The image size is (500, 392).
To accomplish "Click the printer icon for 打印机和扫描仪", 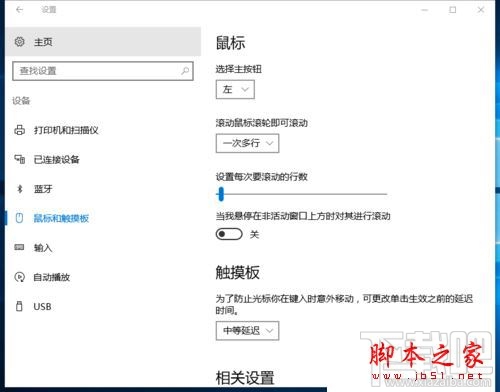I will pos(19,130).
